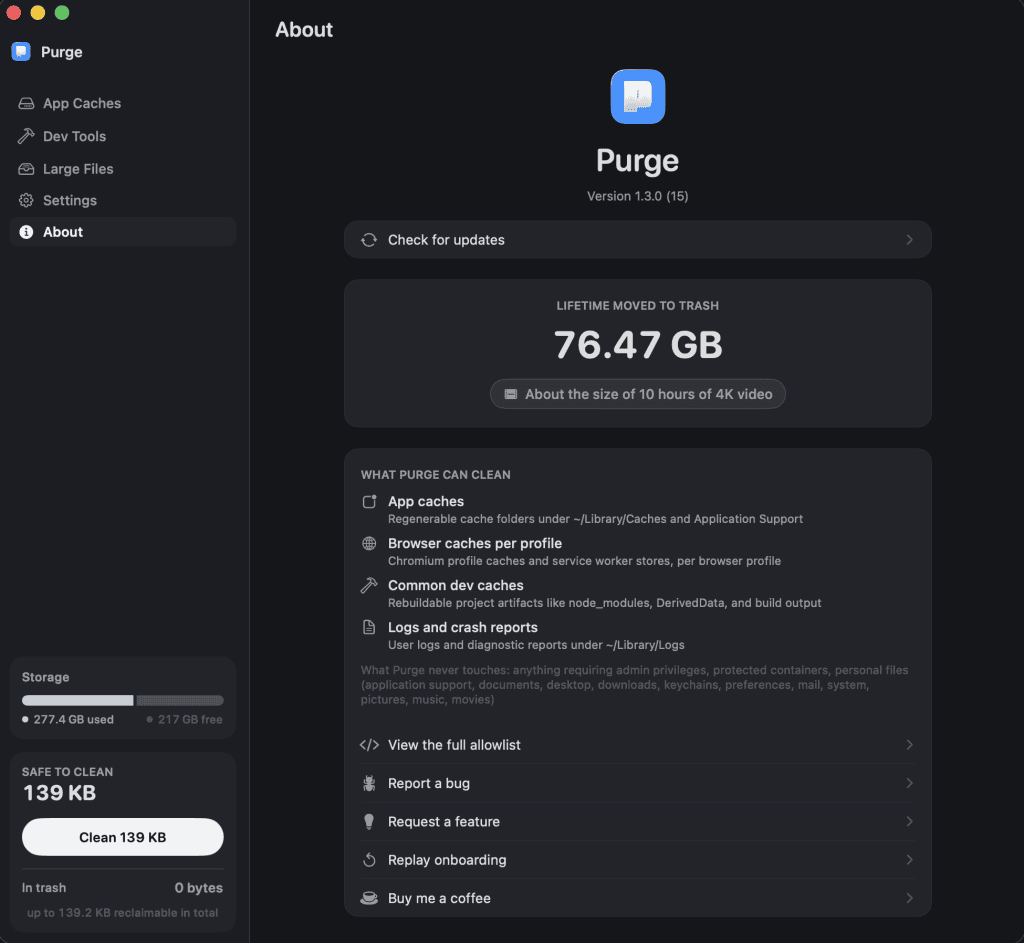Viewport: 1024px width, 943px height.
Task: Open chevron on Replay onboarding row
Action: 909,859
